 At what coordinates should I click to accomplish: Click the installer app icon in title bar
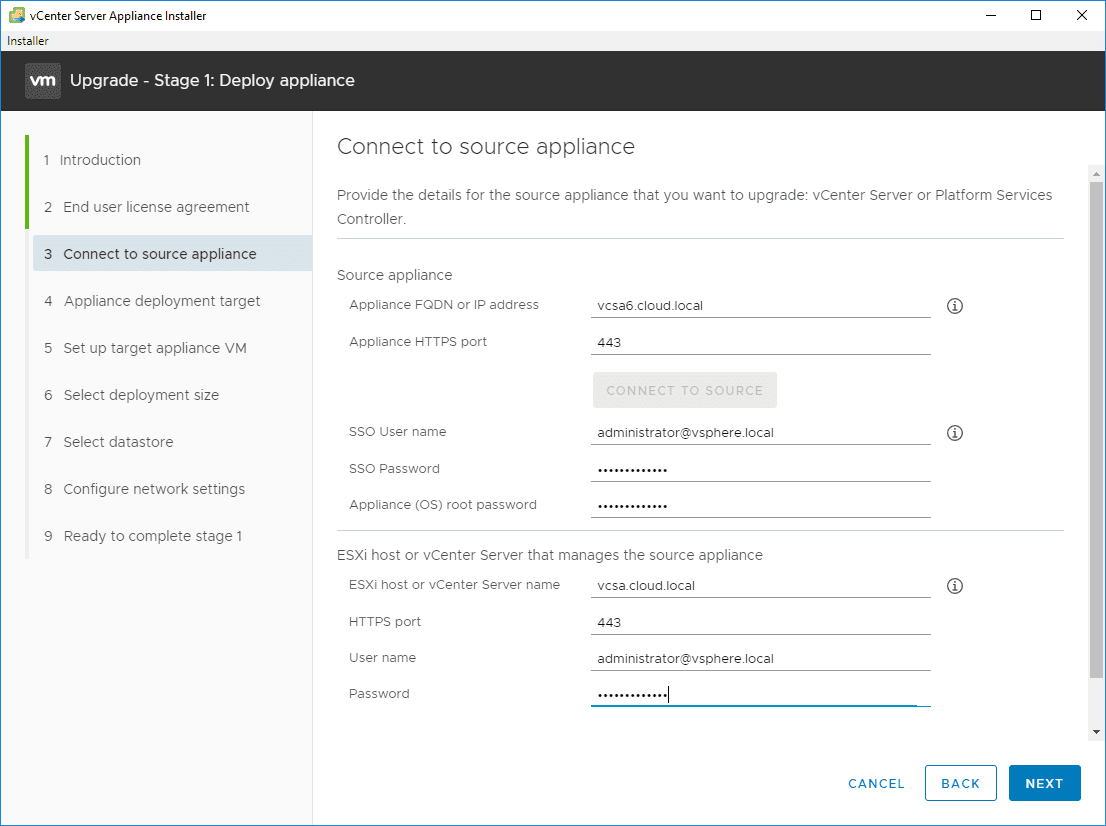[17, 15]
